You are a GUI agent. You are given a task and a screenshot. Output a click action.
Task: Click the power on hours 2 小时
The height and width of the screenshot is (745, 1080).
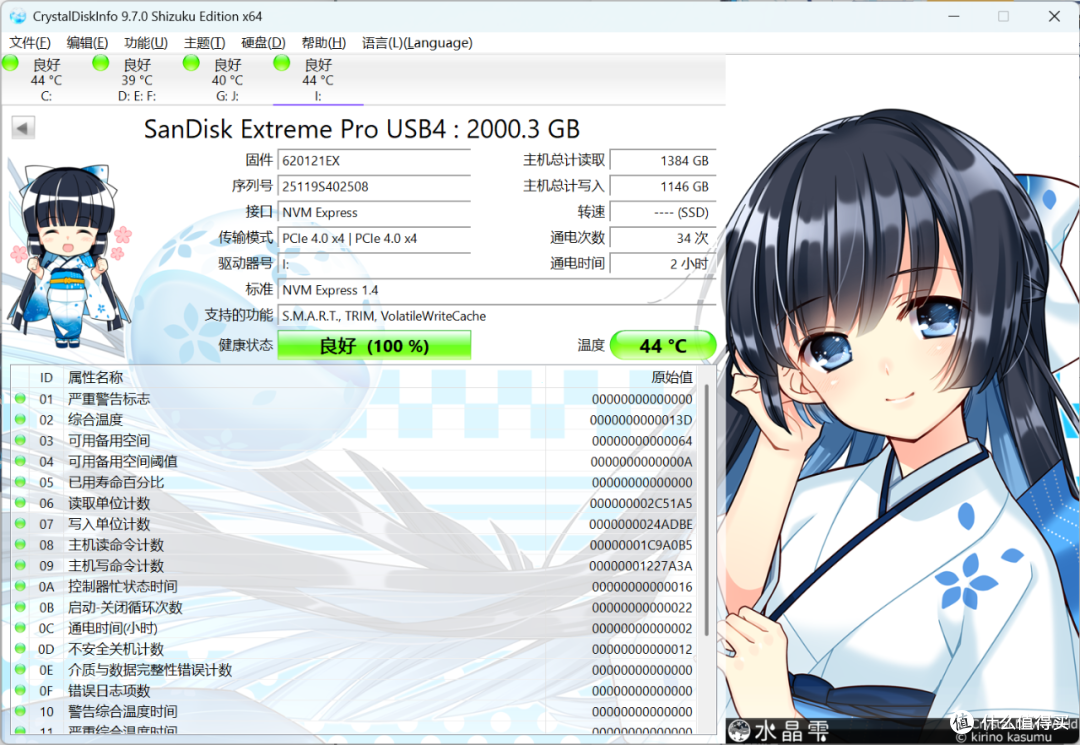[663, 264]
